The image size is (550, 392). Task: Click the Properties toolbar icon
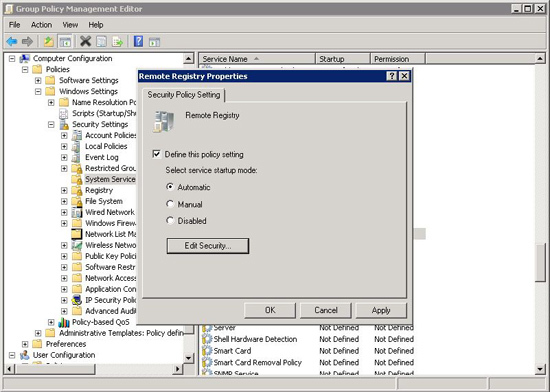[x=101, y=42]
